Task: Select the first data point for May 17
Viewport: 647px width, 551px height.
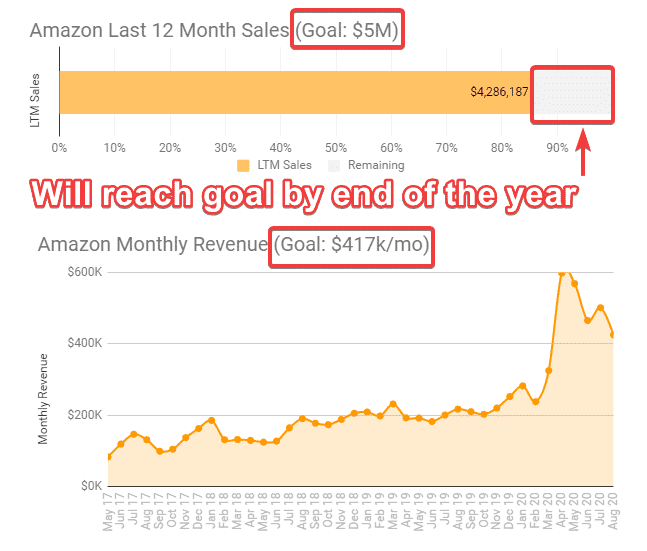Action: (x=108, y=457)
